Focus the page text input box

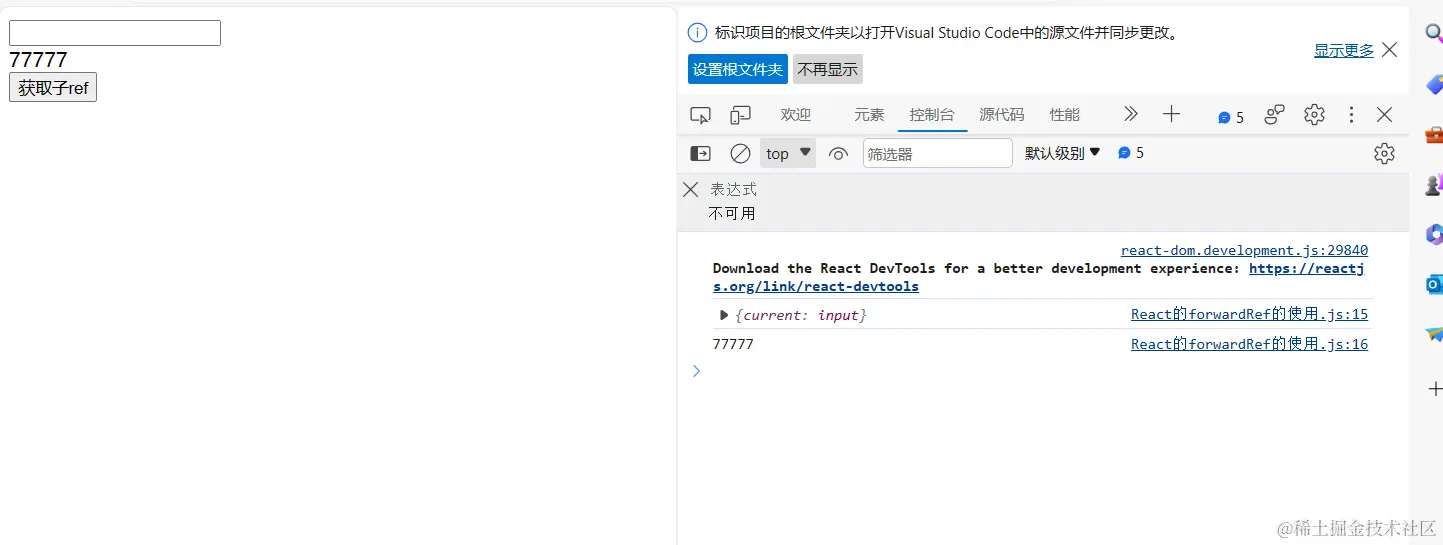[x=115, y=33]
